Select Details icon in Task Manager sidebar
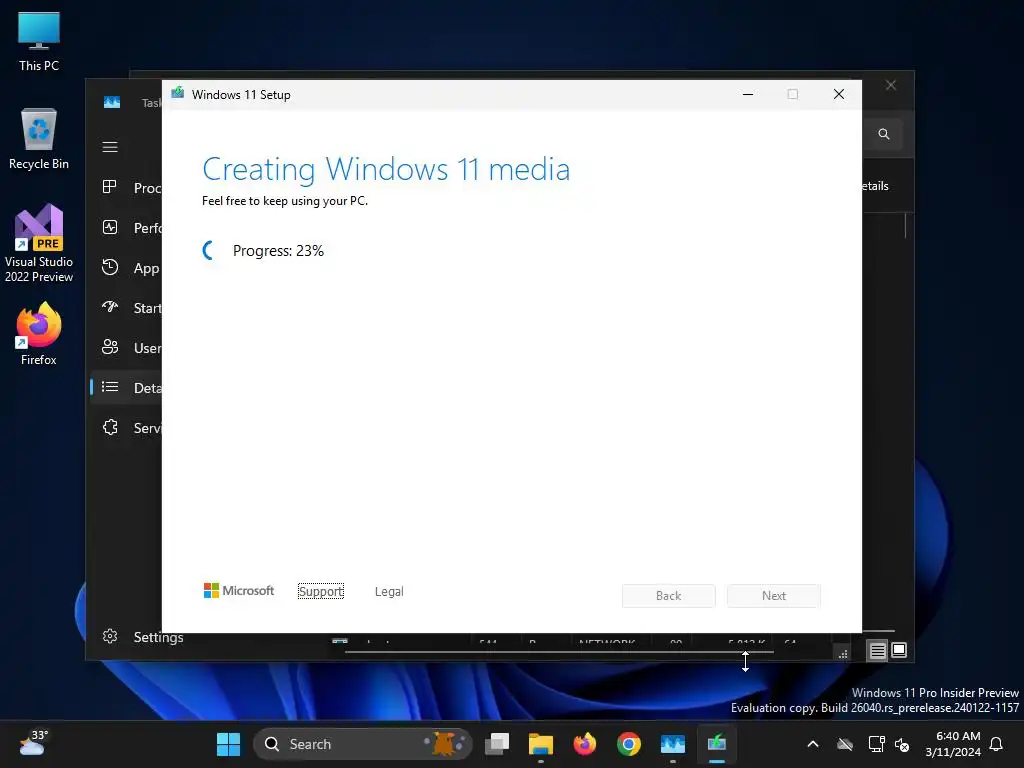This screenshot has height=768, width=1024. pos(110,387)
